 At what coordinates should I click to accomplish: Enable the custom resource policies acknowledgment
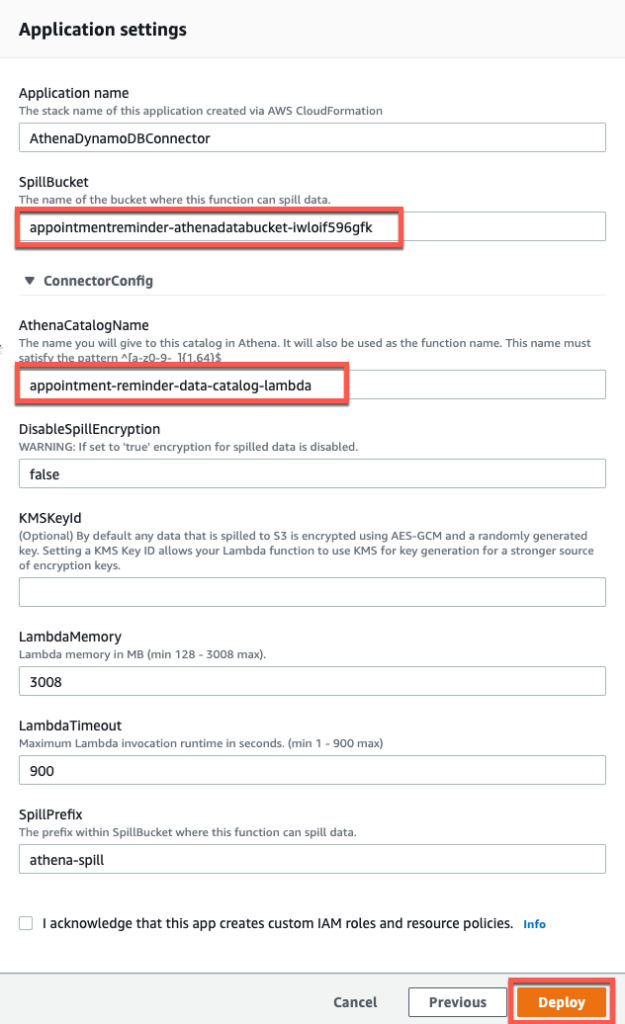click(26, 923)
